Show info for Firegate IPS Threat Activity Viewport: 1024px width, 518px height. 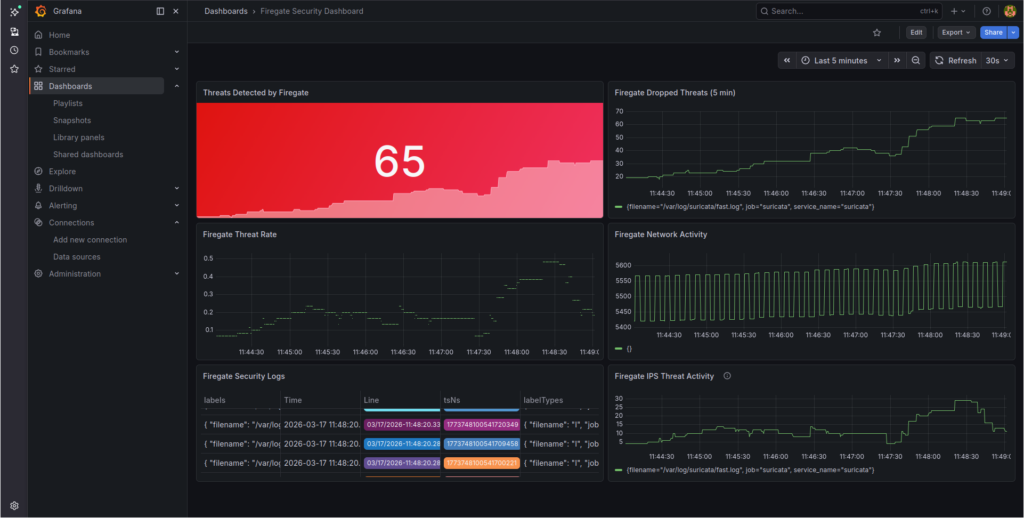tap(727, 376)
